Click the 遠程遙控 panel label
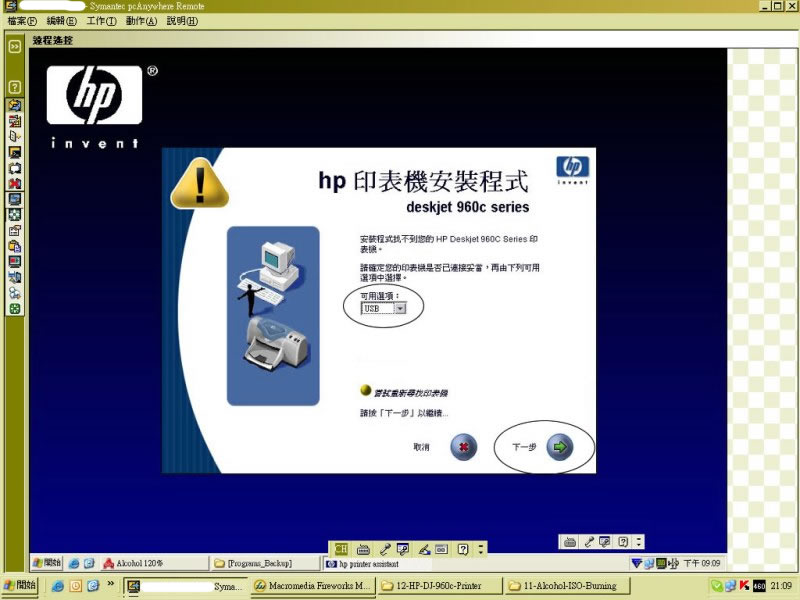800x600 pixels. [x=53, y=40]
